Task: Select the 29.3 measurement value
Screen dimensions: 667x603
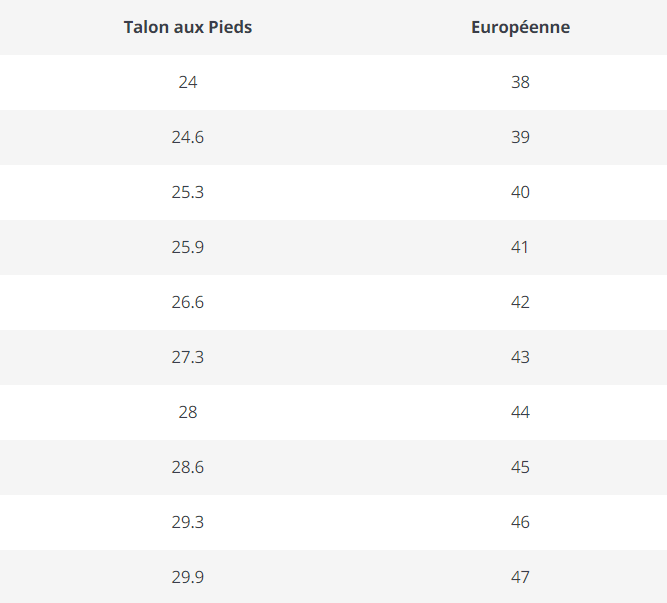Action: 188,522
